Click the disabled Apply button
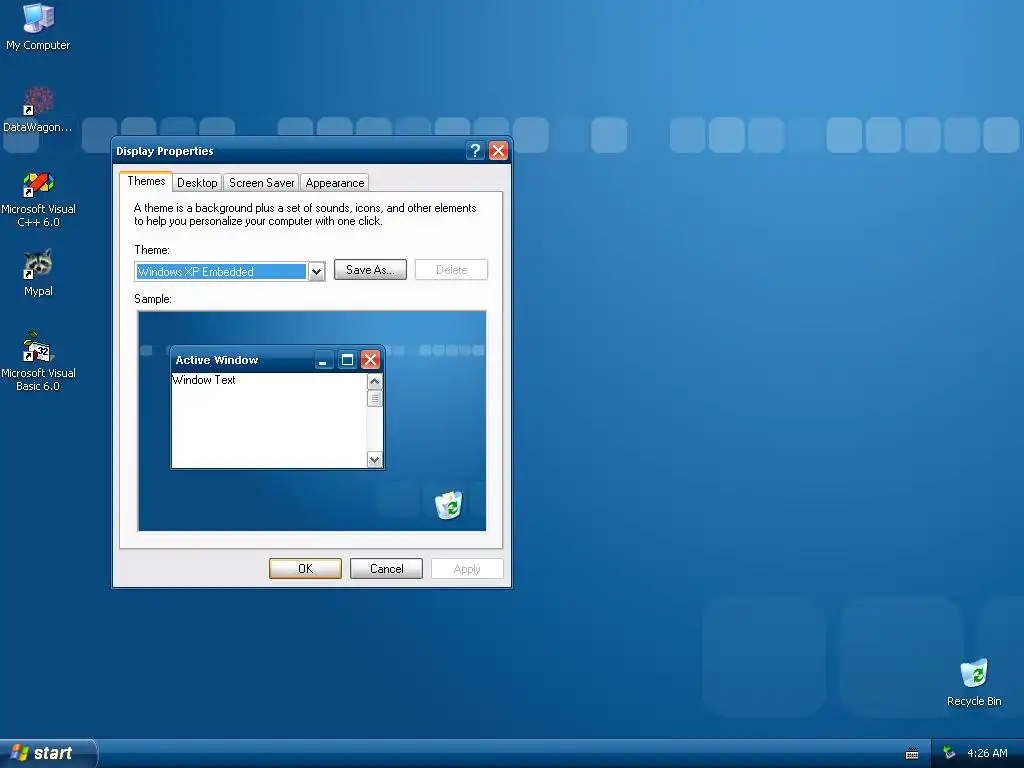This screenshot has width=1024, height=768. pyautogui.click(x=467, y=569)
